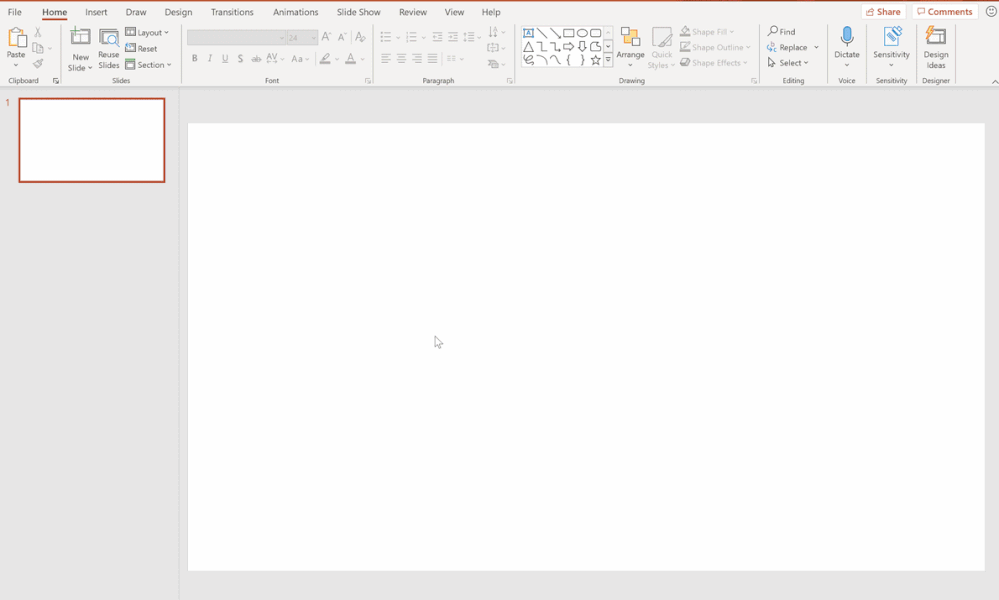
Task: Open Sensitivity label options
Action: (x=891, y=46)
